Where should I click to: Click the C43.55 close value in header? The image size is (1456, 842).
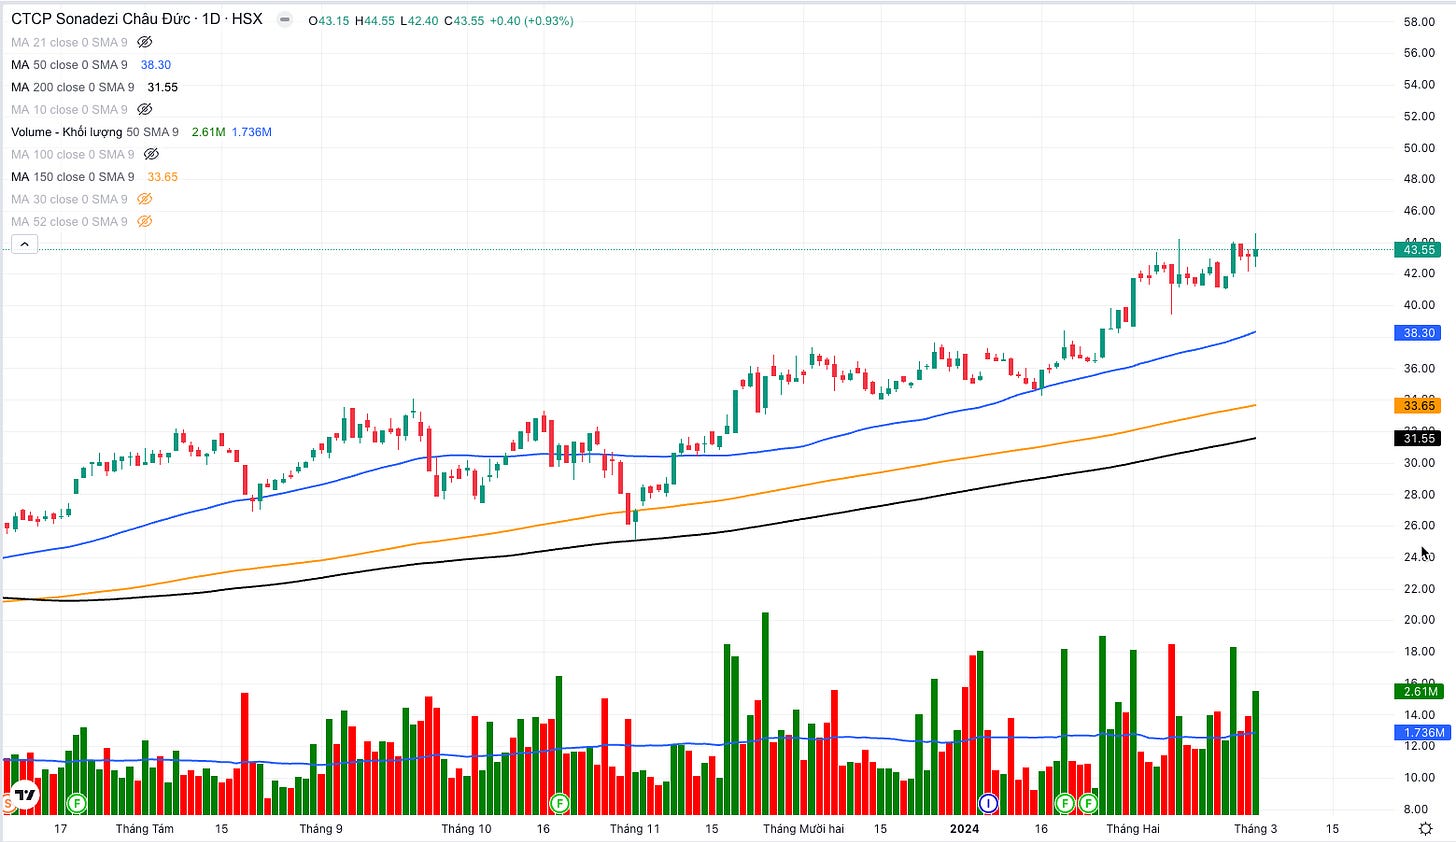point(464,20)
